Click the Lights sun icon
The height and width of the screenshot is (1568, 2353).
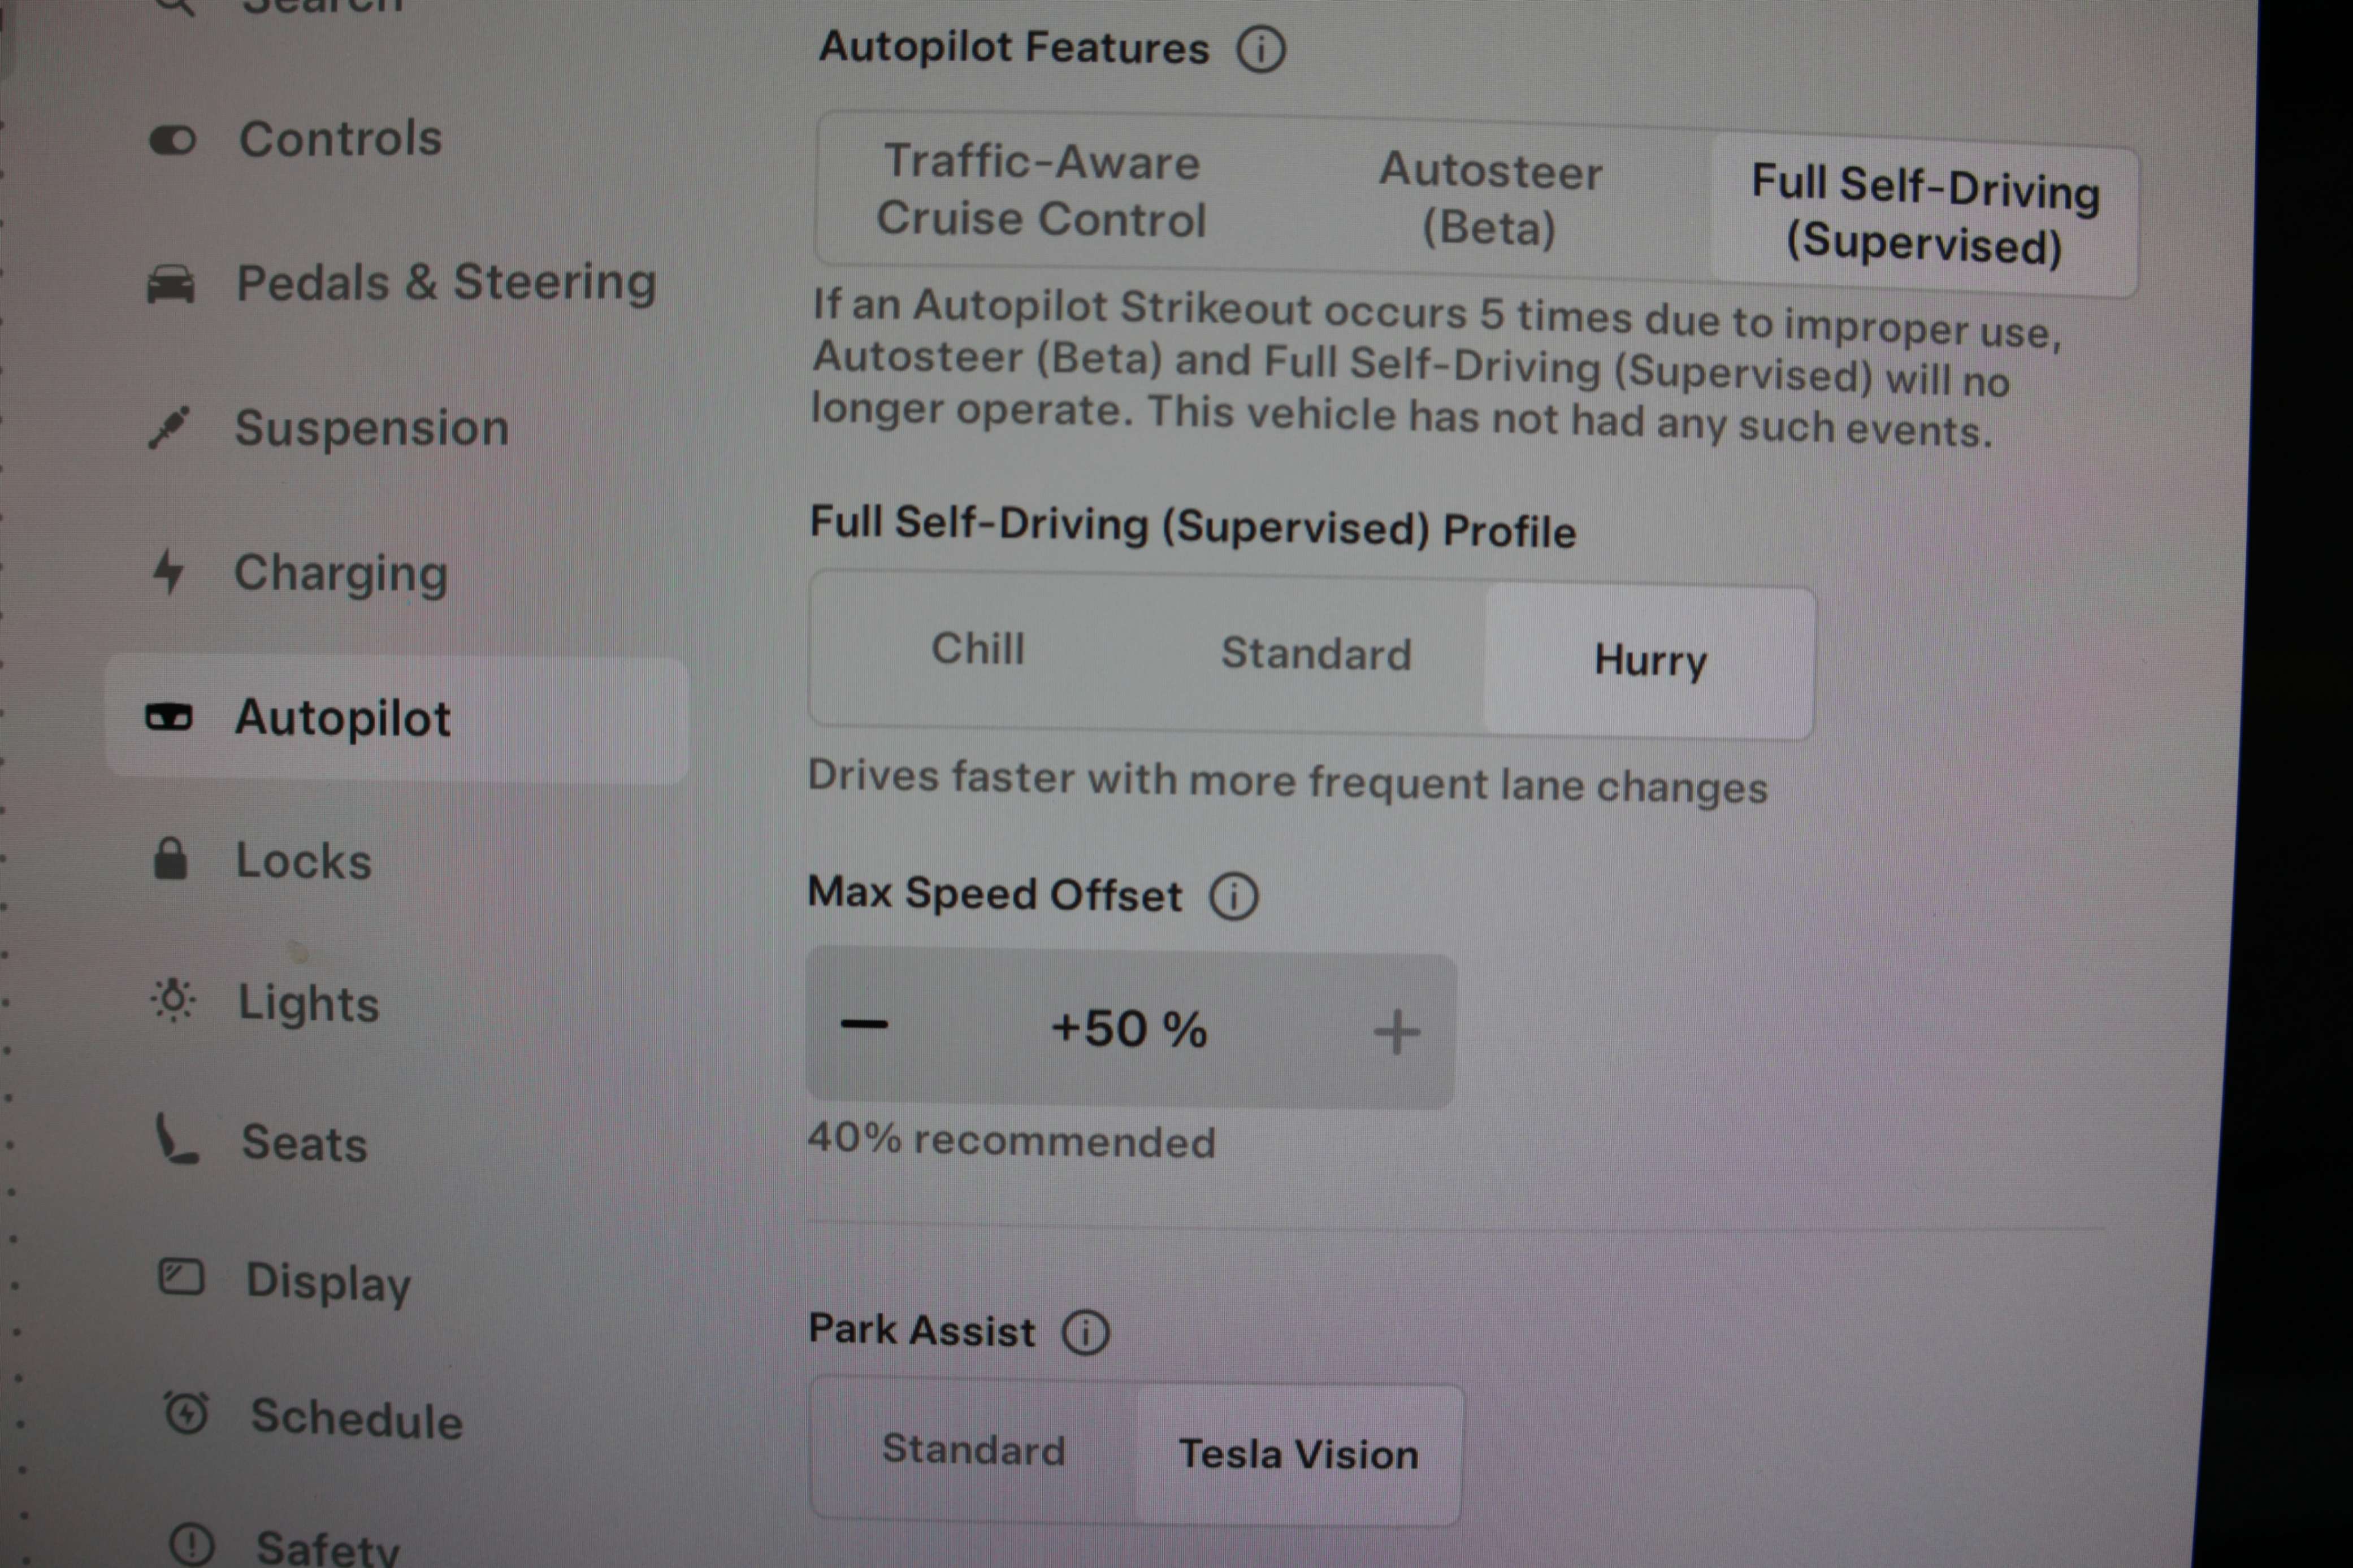173,1000
